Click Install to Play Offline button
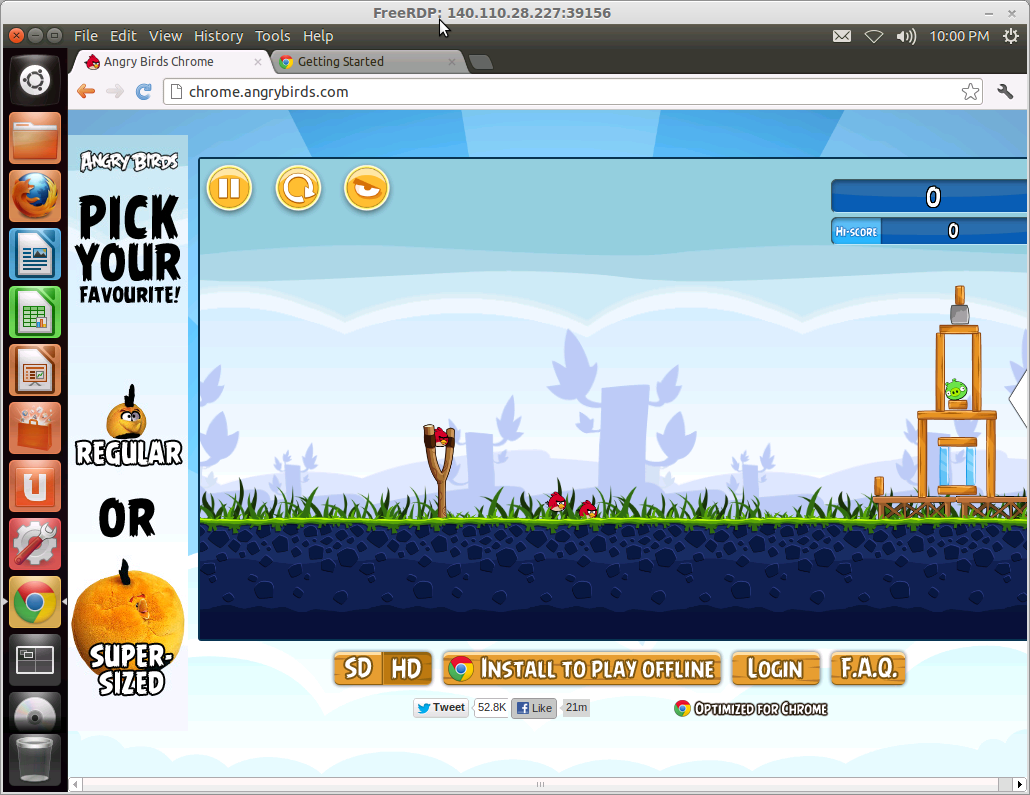Screen dimensions: 1030x795 (581, 669)
